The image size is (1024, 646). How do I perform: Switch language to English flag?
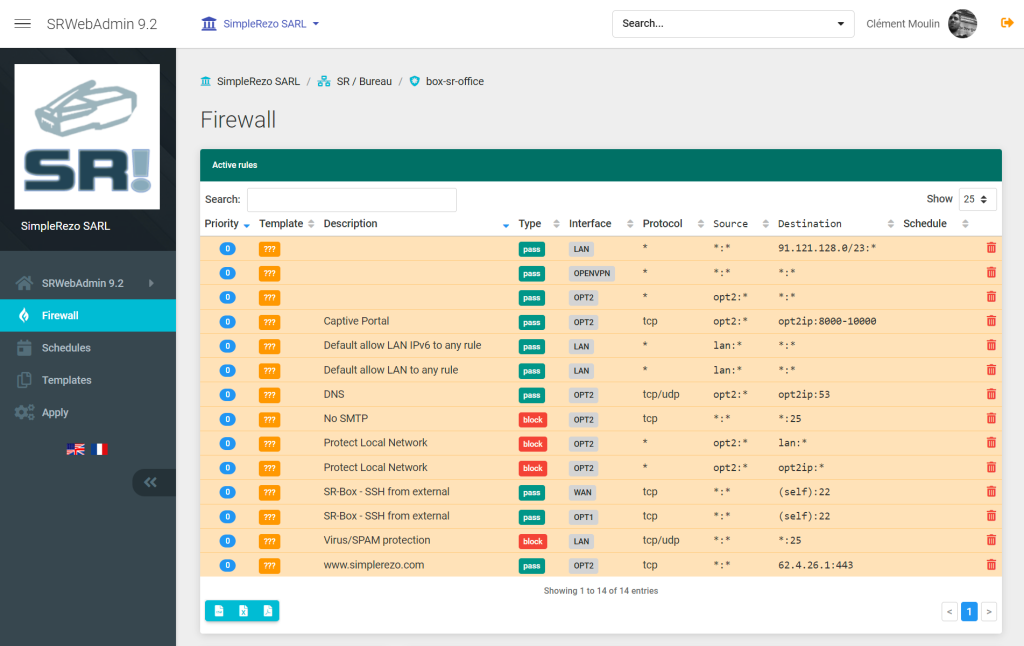pos(76,449)
